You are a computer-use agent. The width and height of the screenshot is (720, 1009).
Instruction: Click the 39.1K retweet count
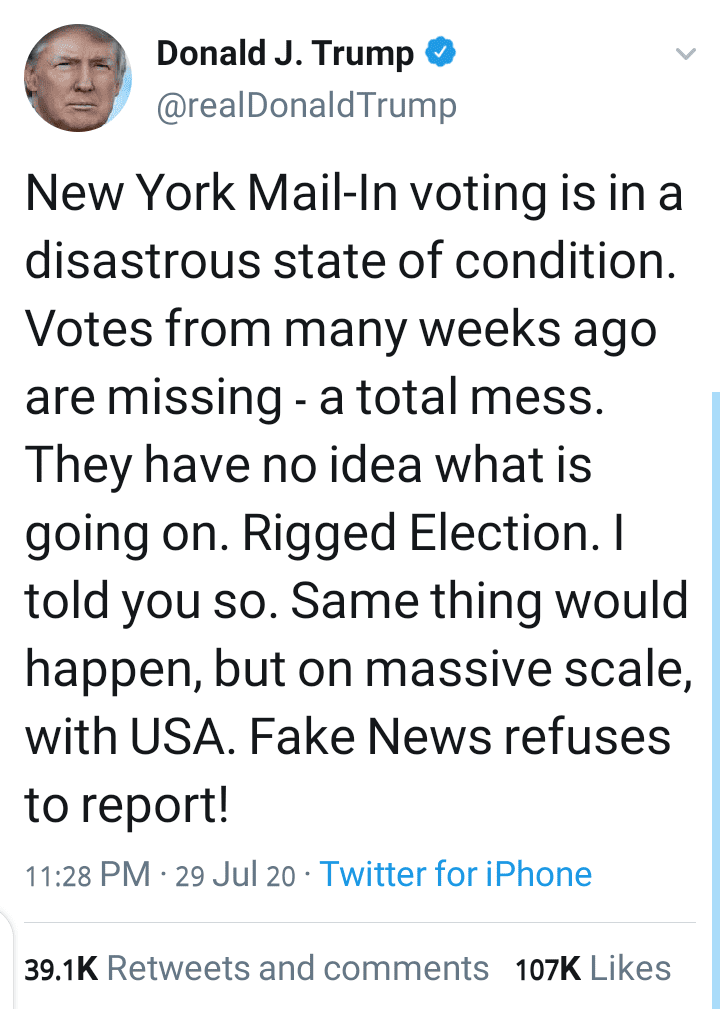pos(61,969)
